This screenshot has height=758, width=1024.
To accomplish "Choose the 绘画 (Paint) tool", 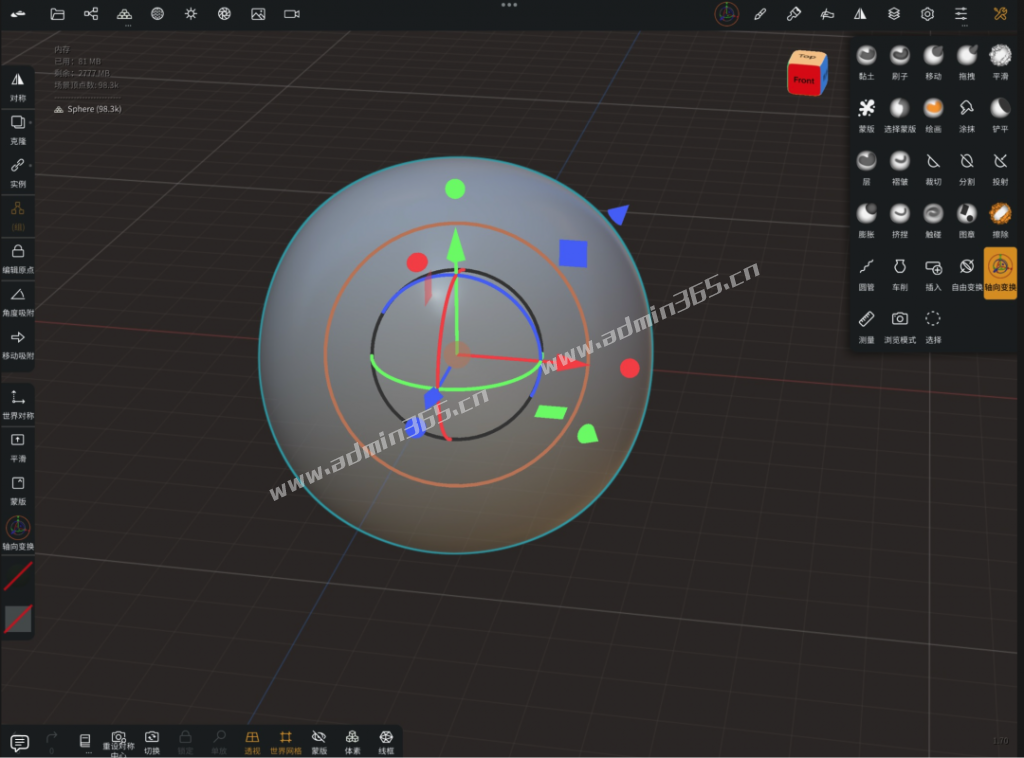I will (x=933, y=115).
